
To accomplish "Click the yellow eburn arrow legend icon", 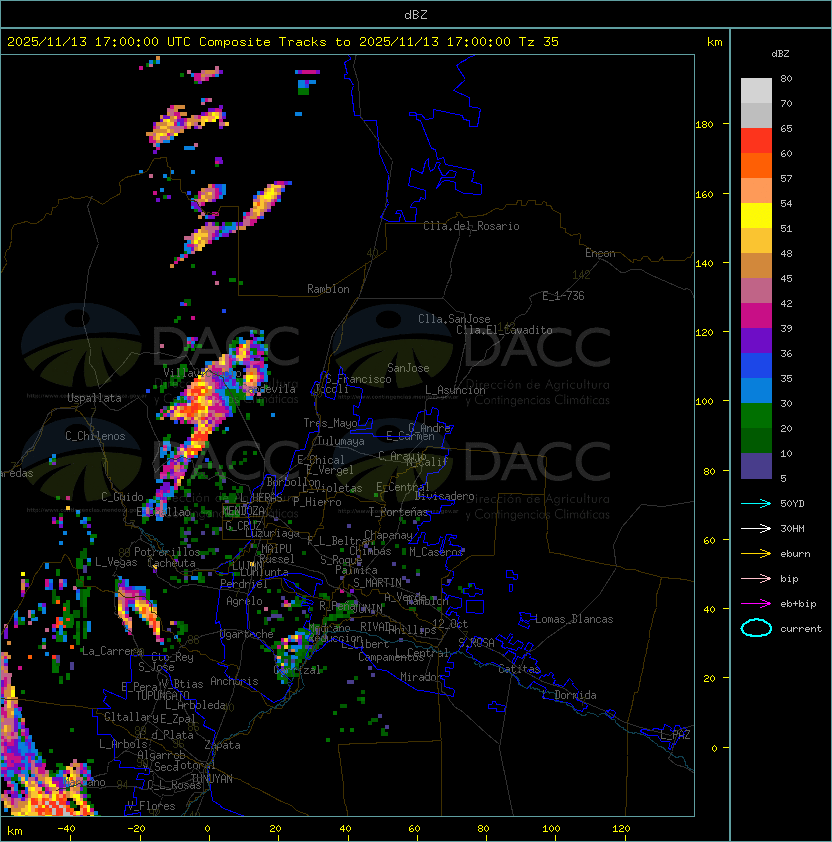I will (756, 554).
